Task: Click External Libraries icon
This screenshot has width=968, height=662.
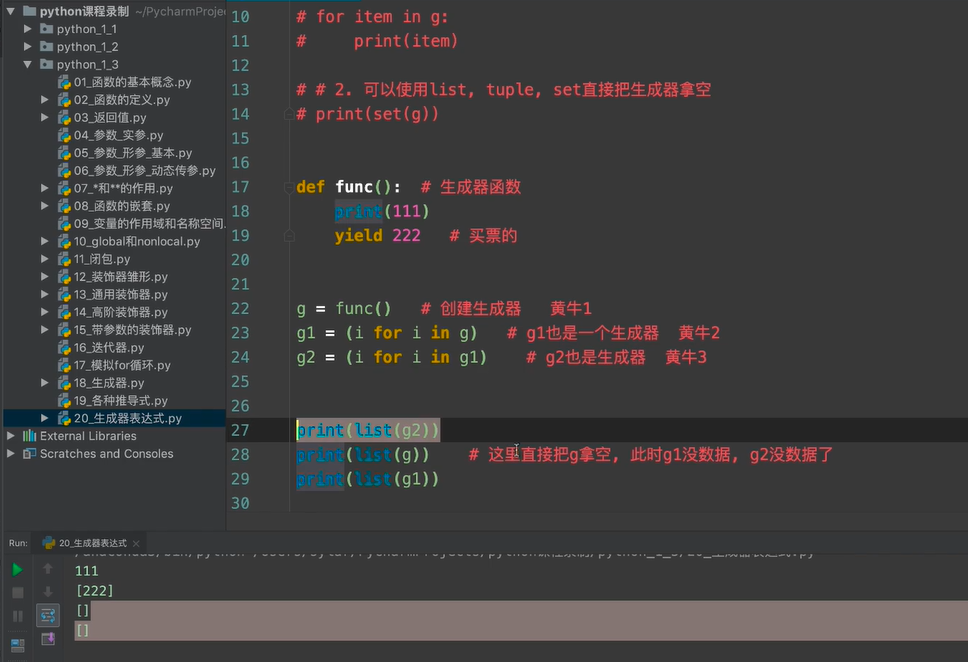Action: click(29, 436)
